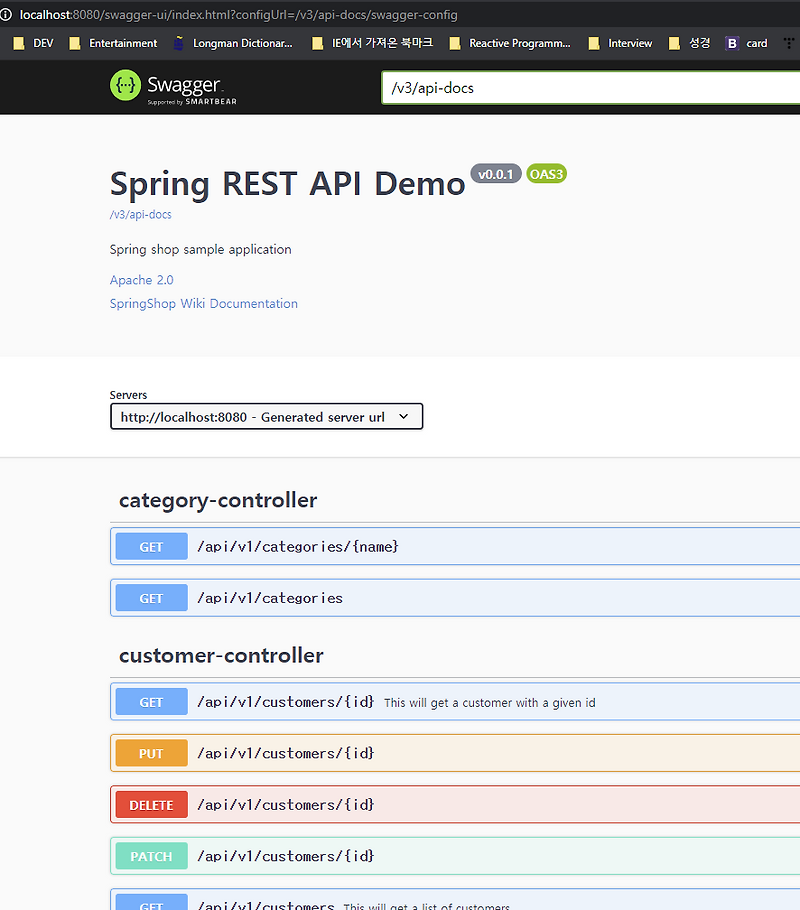
Task: Open the SpringShop Wiki Documentation link
Action: (x=203, y=303)
